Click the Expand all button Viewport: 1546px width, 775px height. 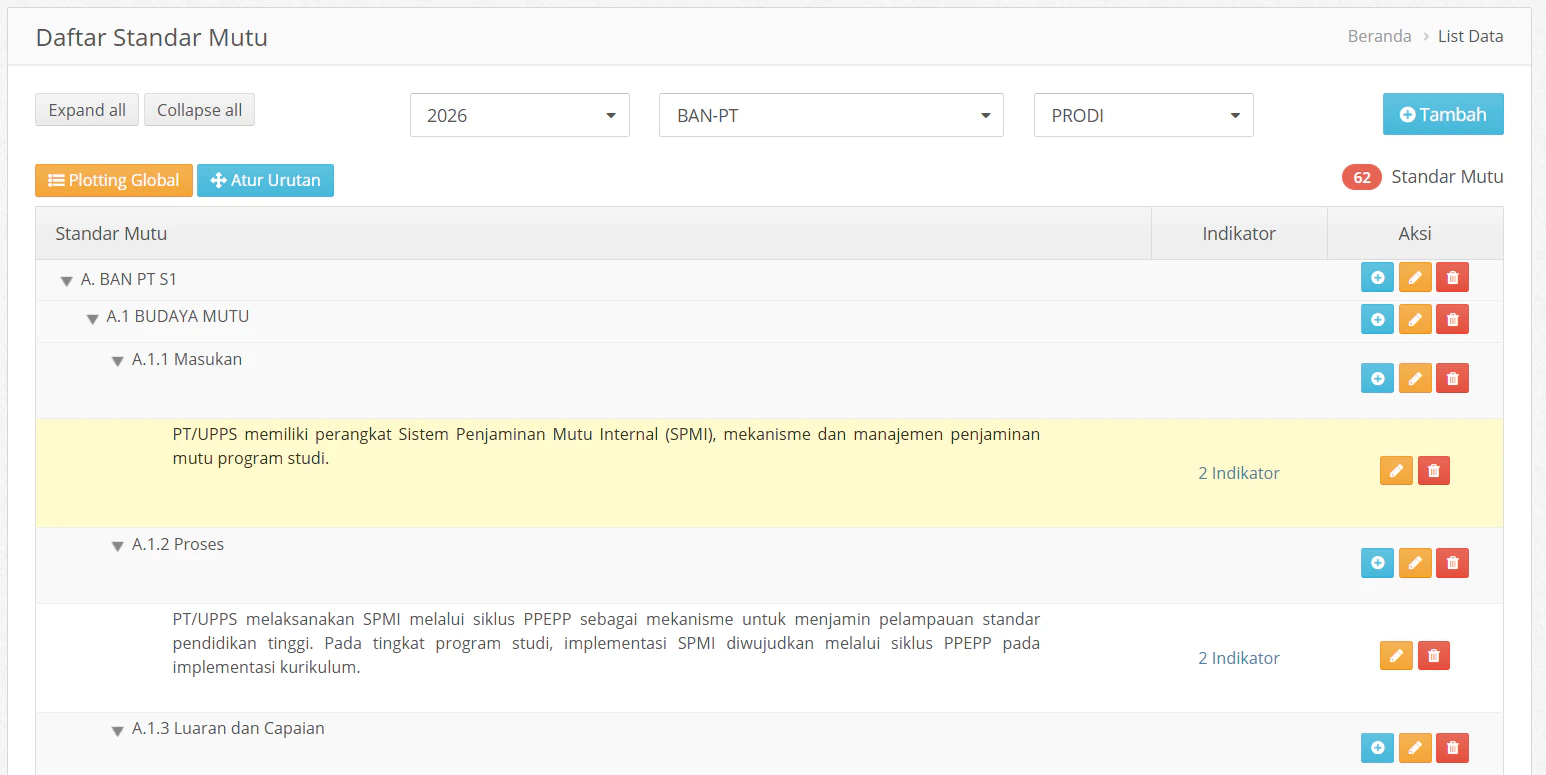coord(86,109)
